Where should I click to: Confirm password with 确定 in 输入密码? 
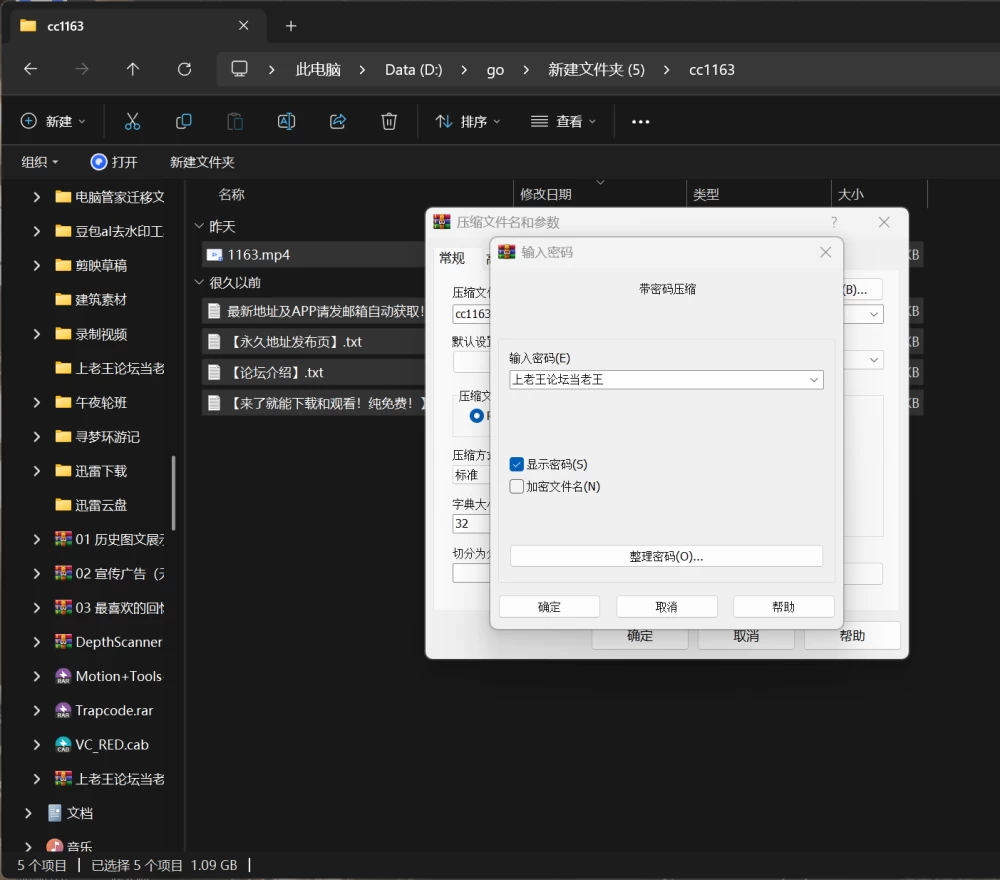[549, 606]
